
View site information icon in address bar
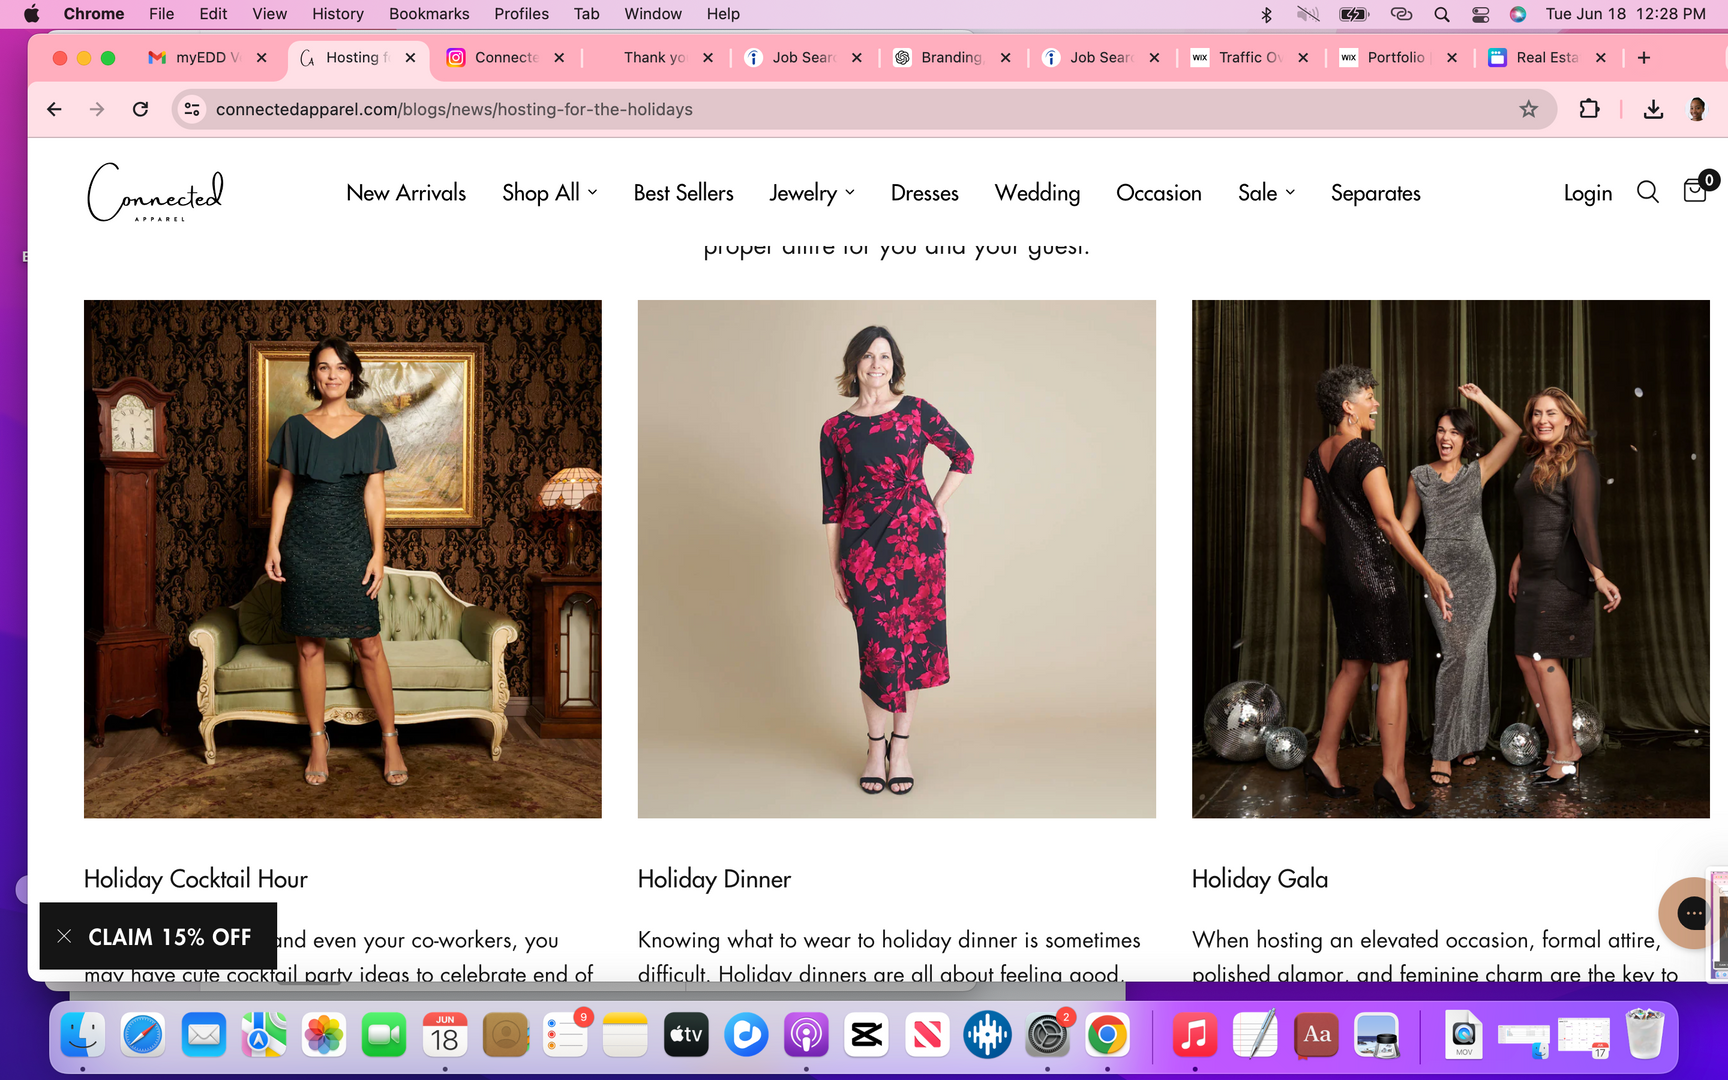pos(192,109)
